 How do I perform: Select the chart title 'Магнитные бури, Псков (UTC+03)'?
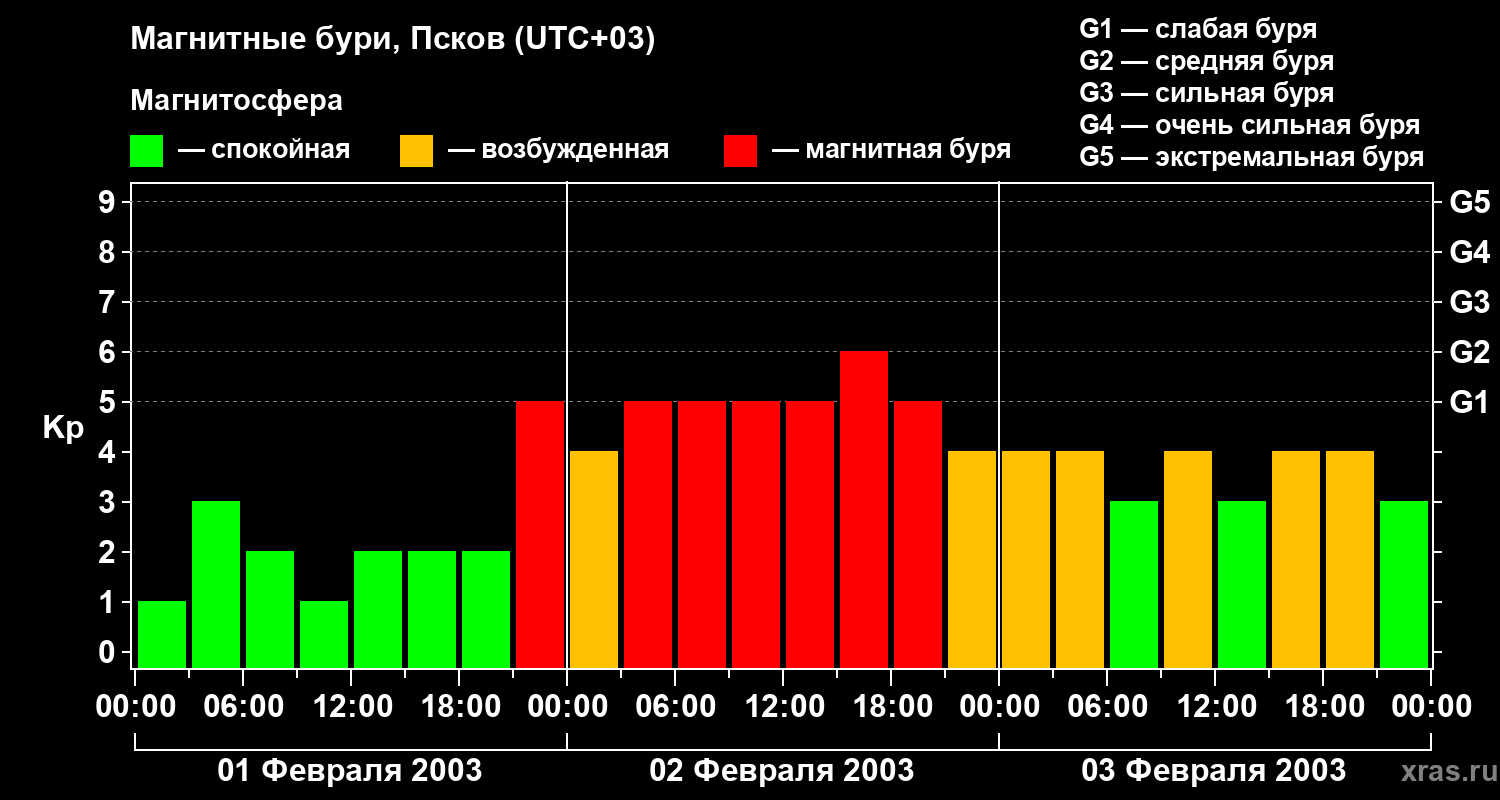[x=392, y=40]
